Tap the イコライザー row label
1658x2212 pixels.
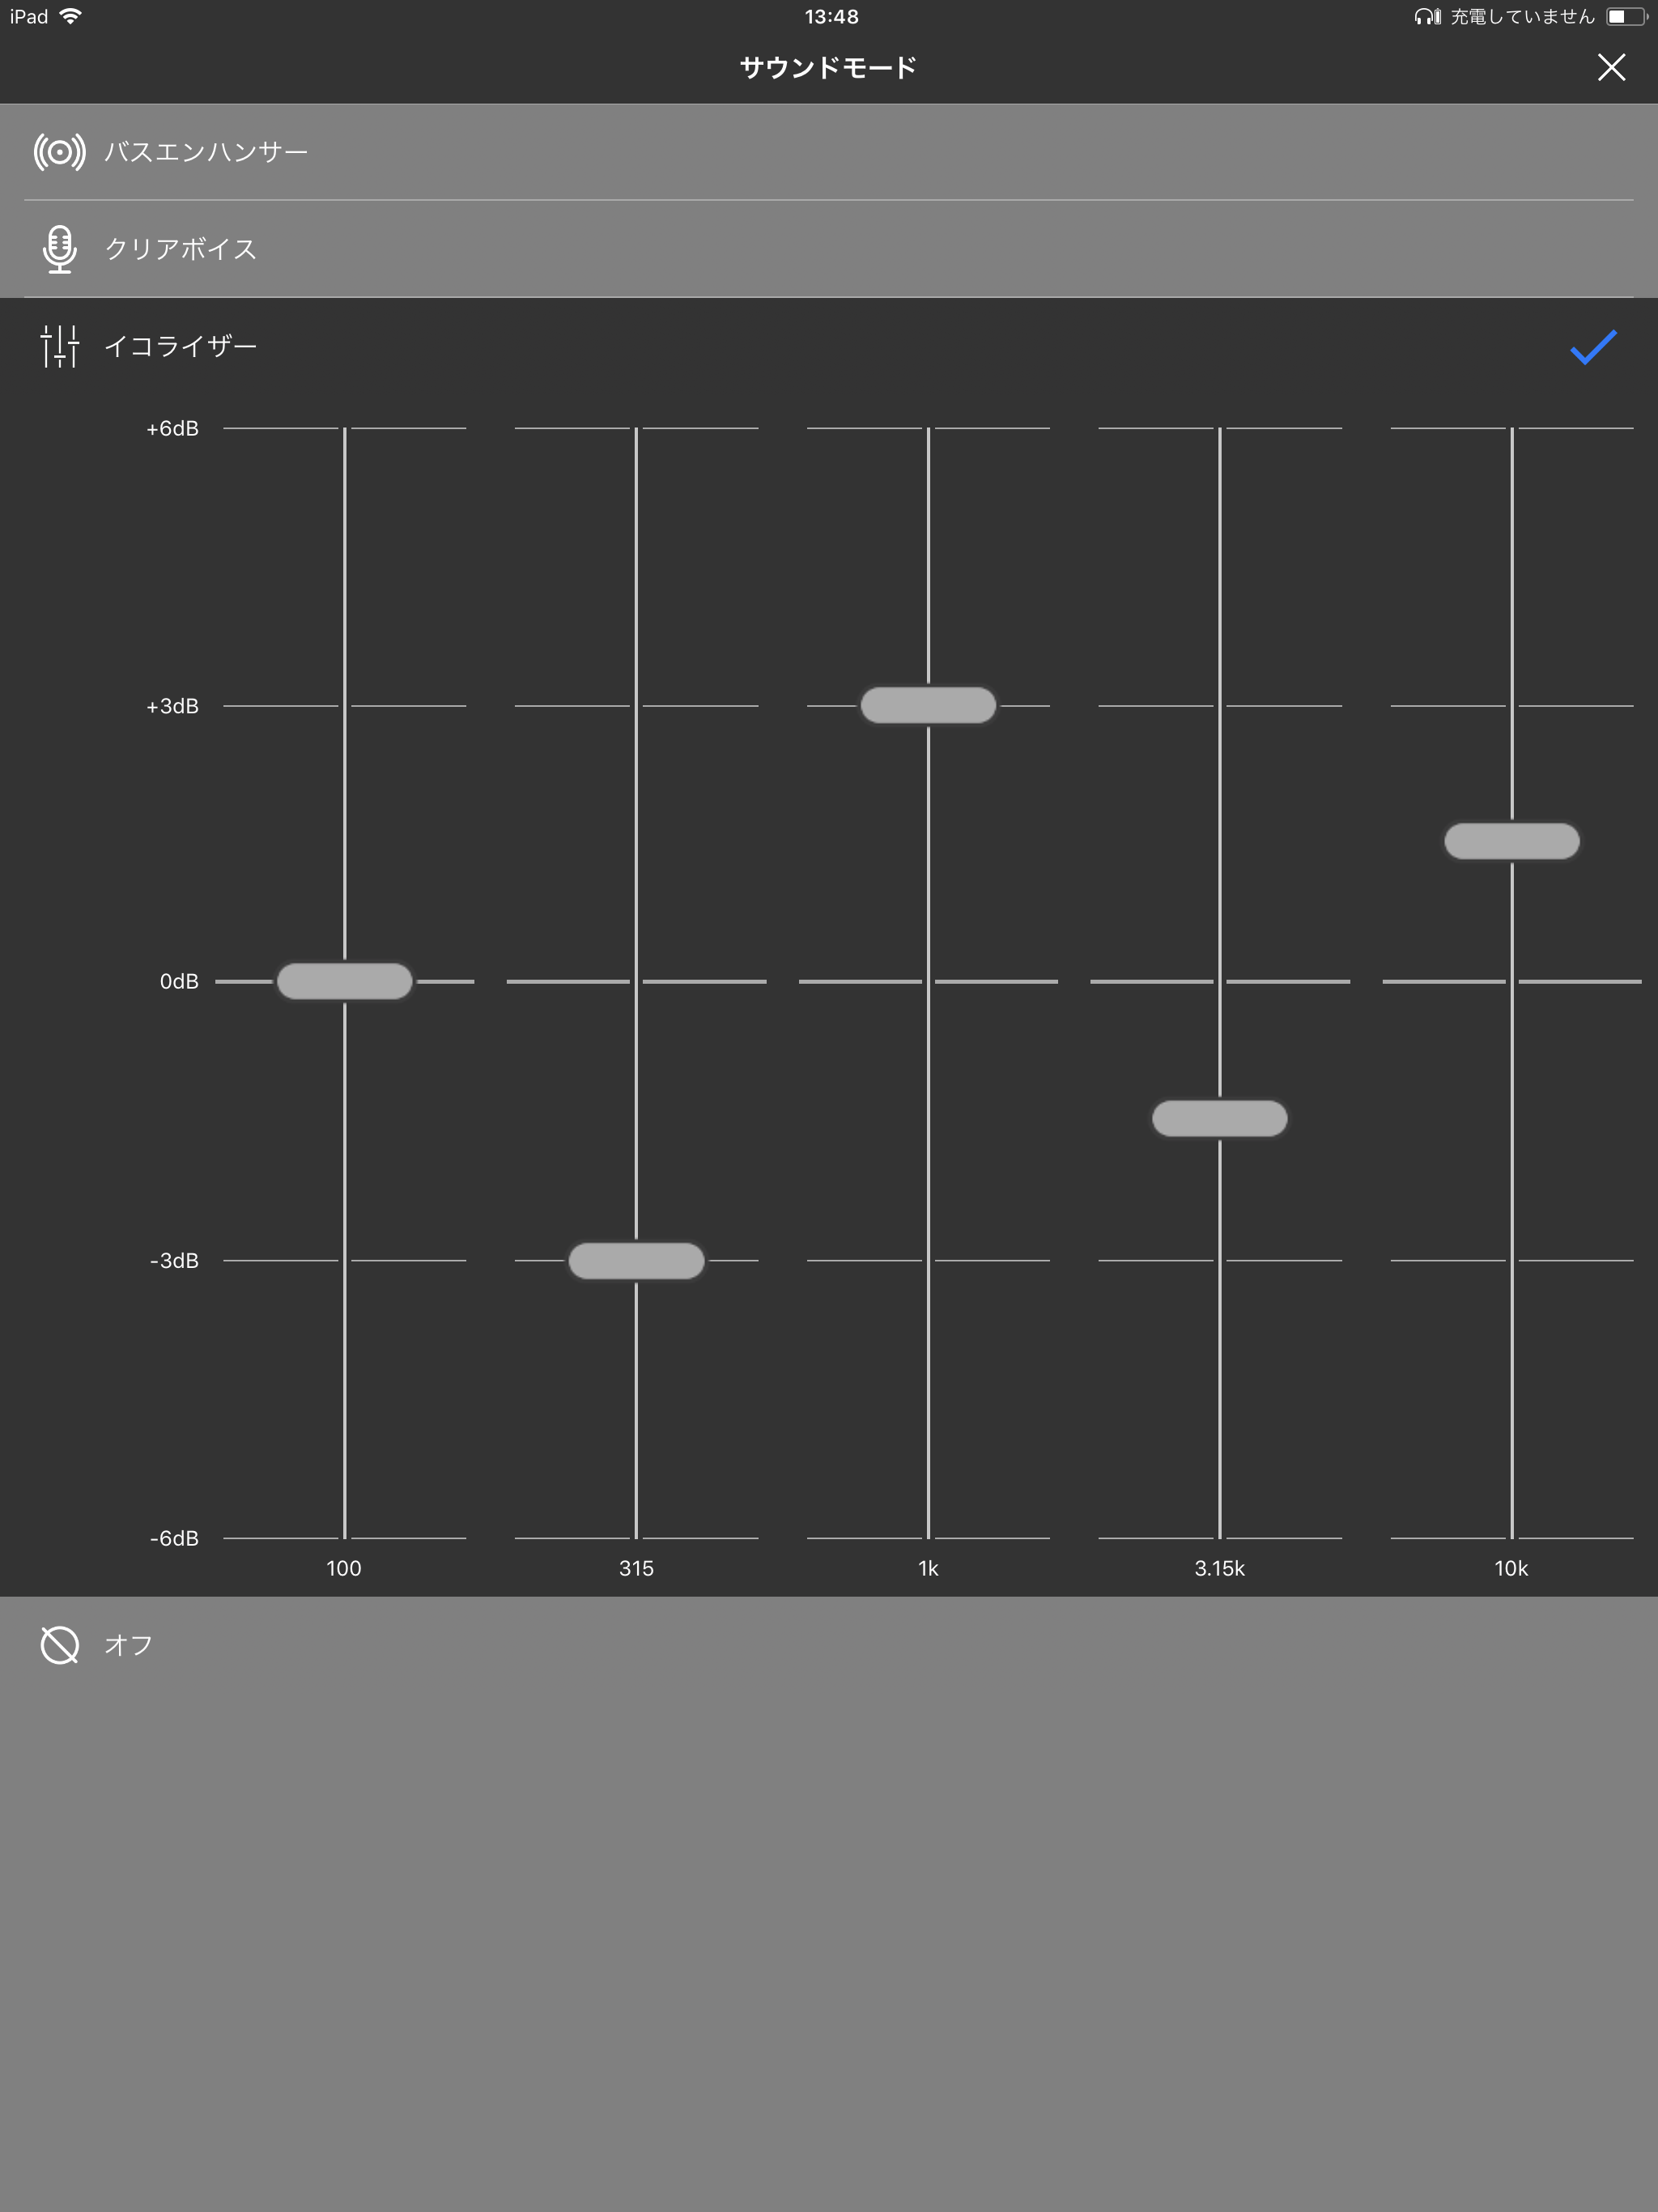(x=181, y=346)
